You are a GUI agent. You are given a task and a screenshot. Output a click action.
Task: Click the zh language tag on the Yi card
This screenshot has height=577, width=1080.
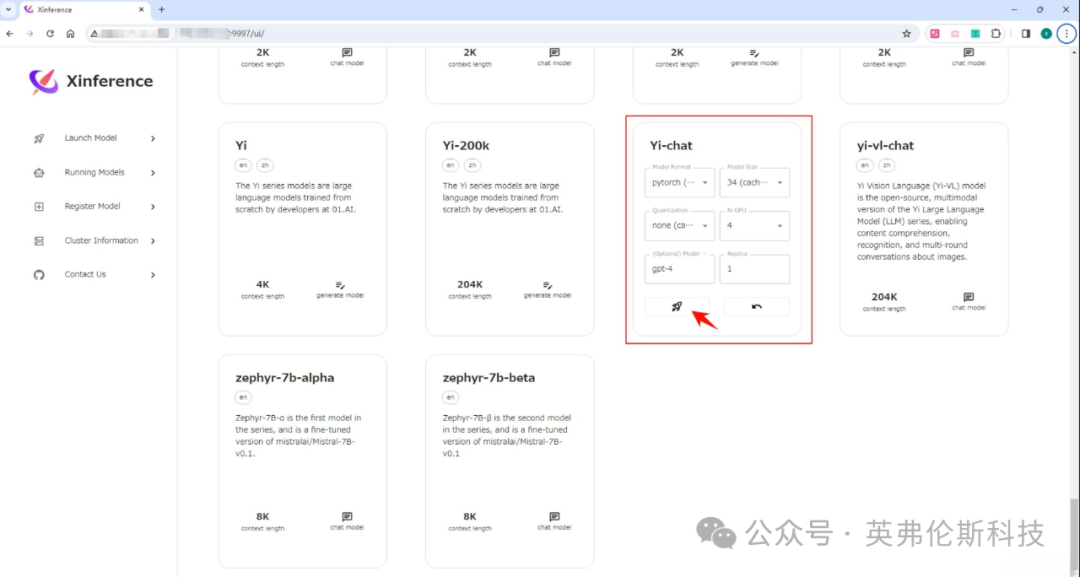[x=265, y=165]
